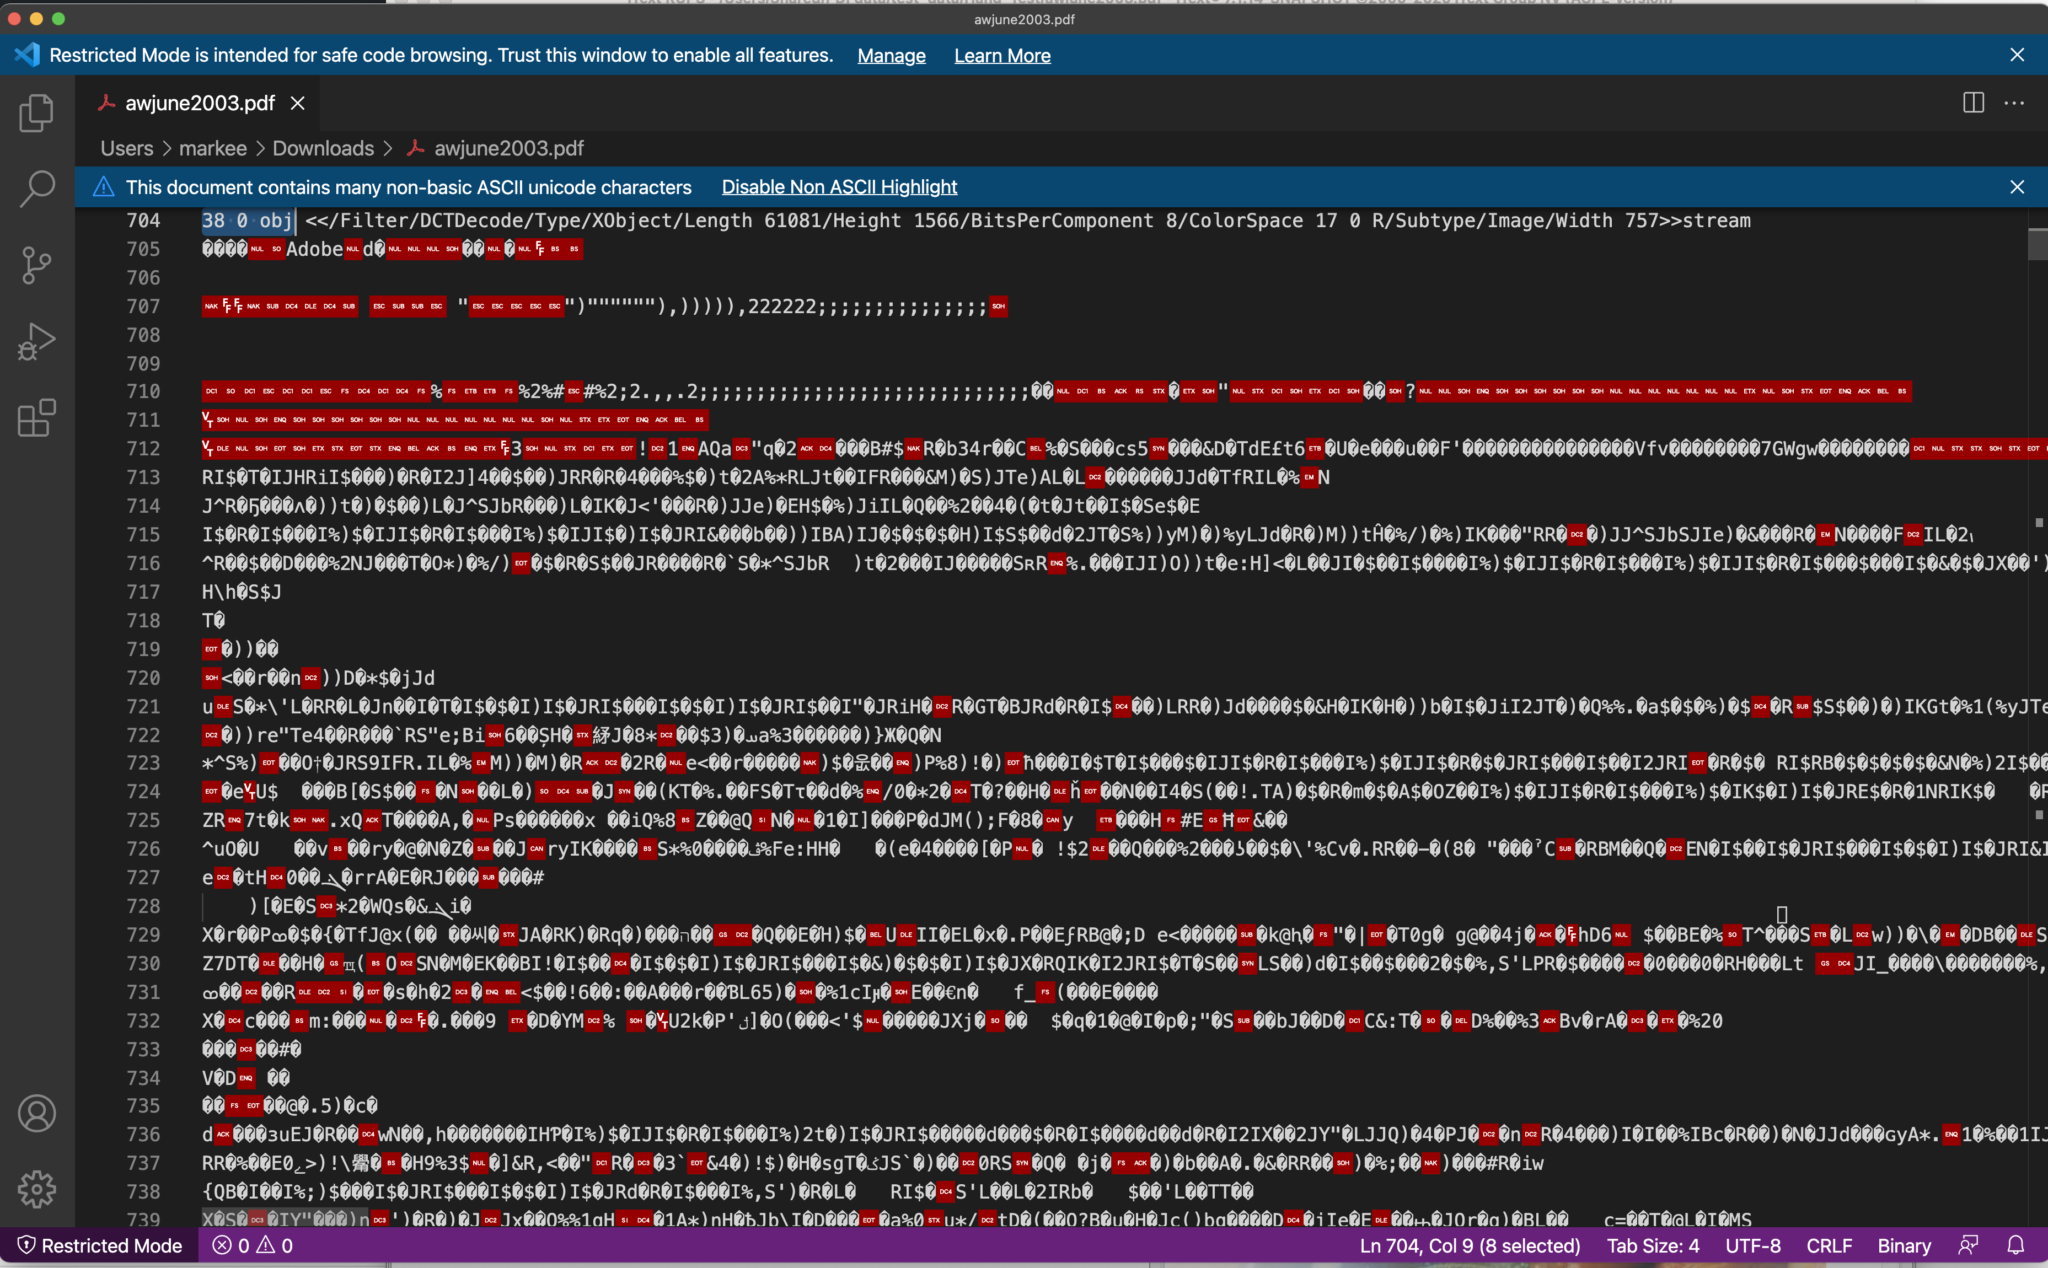The image size is (2048, 1268).
Task: Click the Downloads breadcrumb item
Action: pos(323,148)
